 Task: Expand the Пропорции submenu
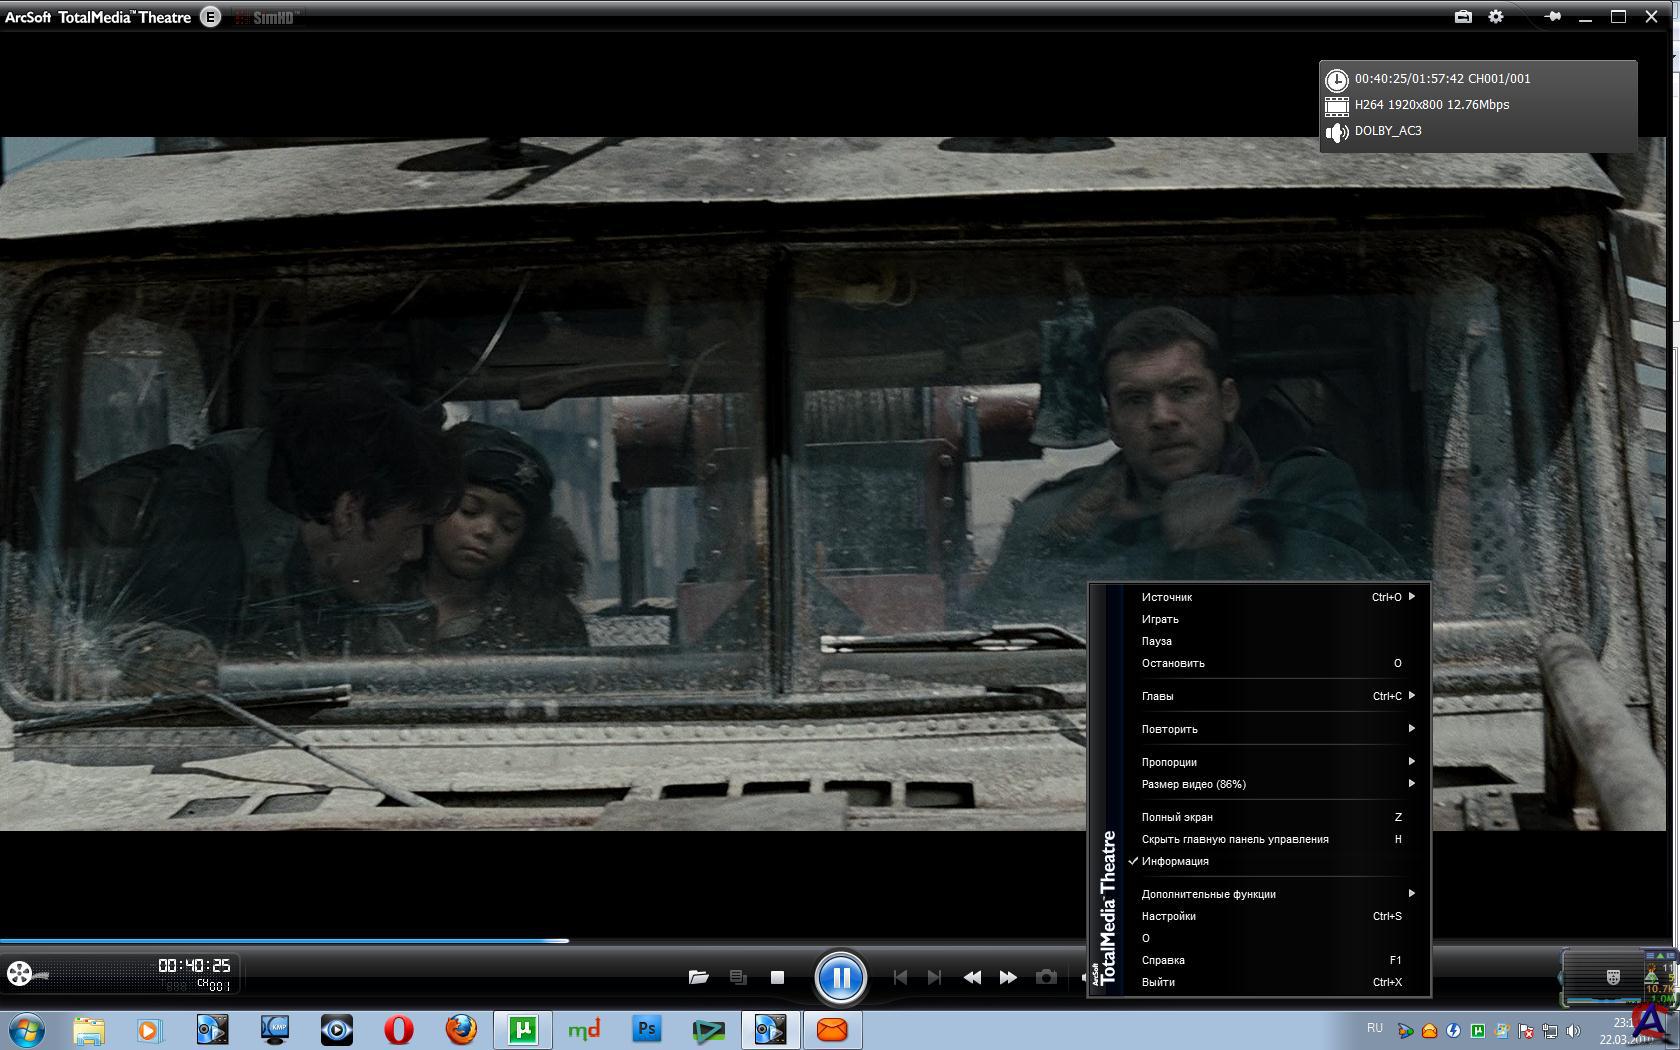tap(1169, 762)
